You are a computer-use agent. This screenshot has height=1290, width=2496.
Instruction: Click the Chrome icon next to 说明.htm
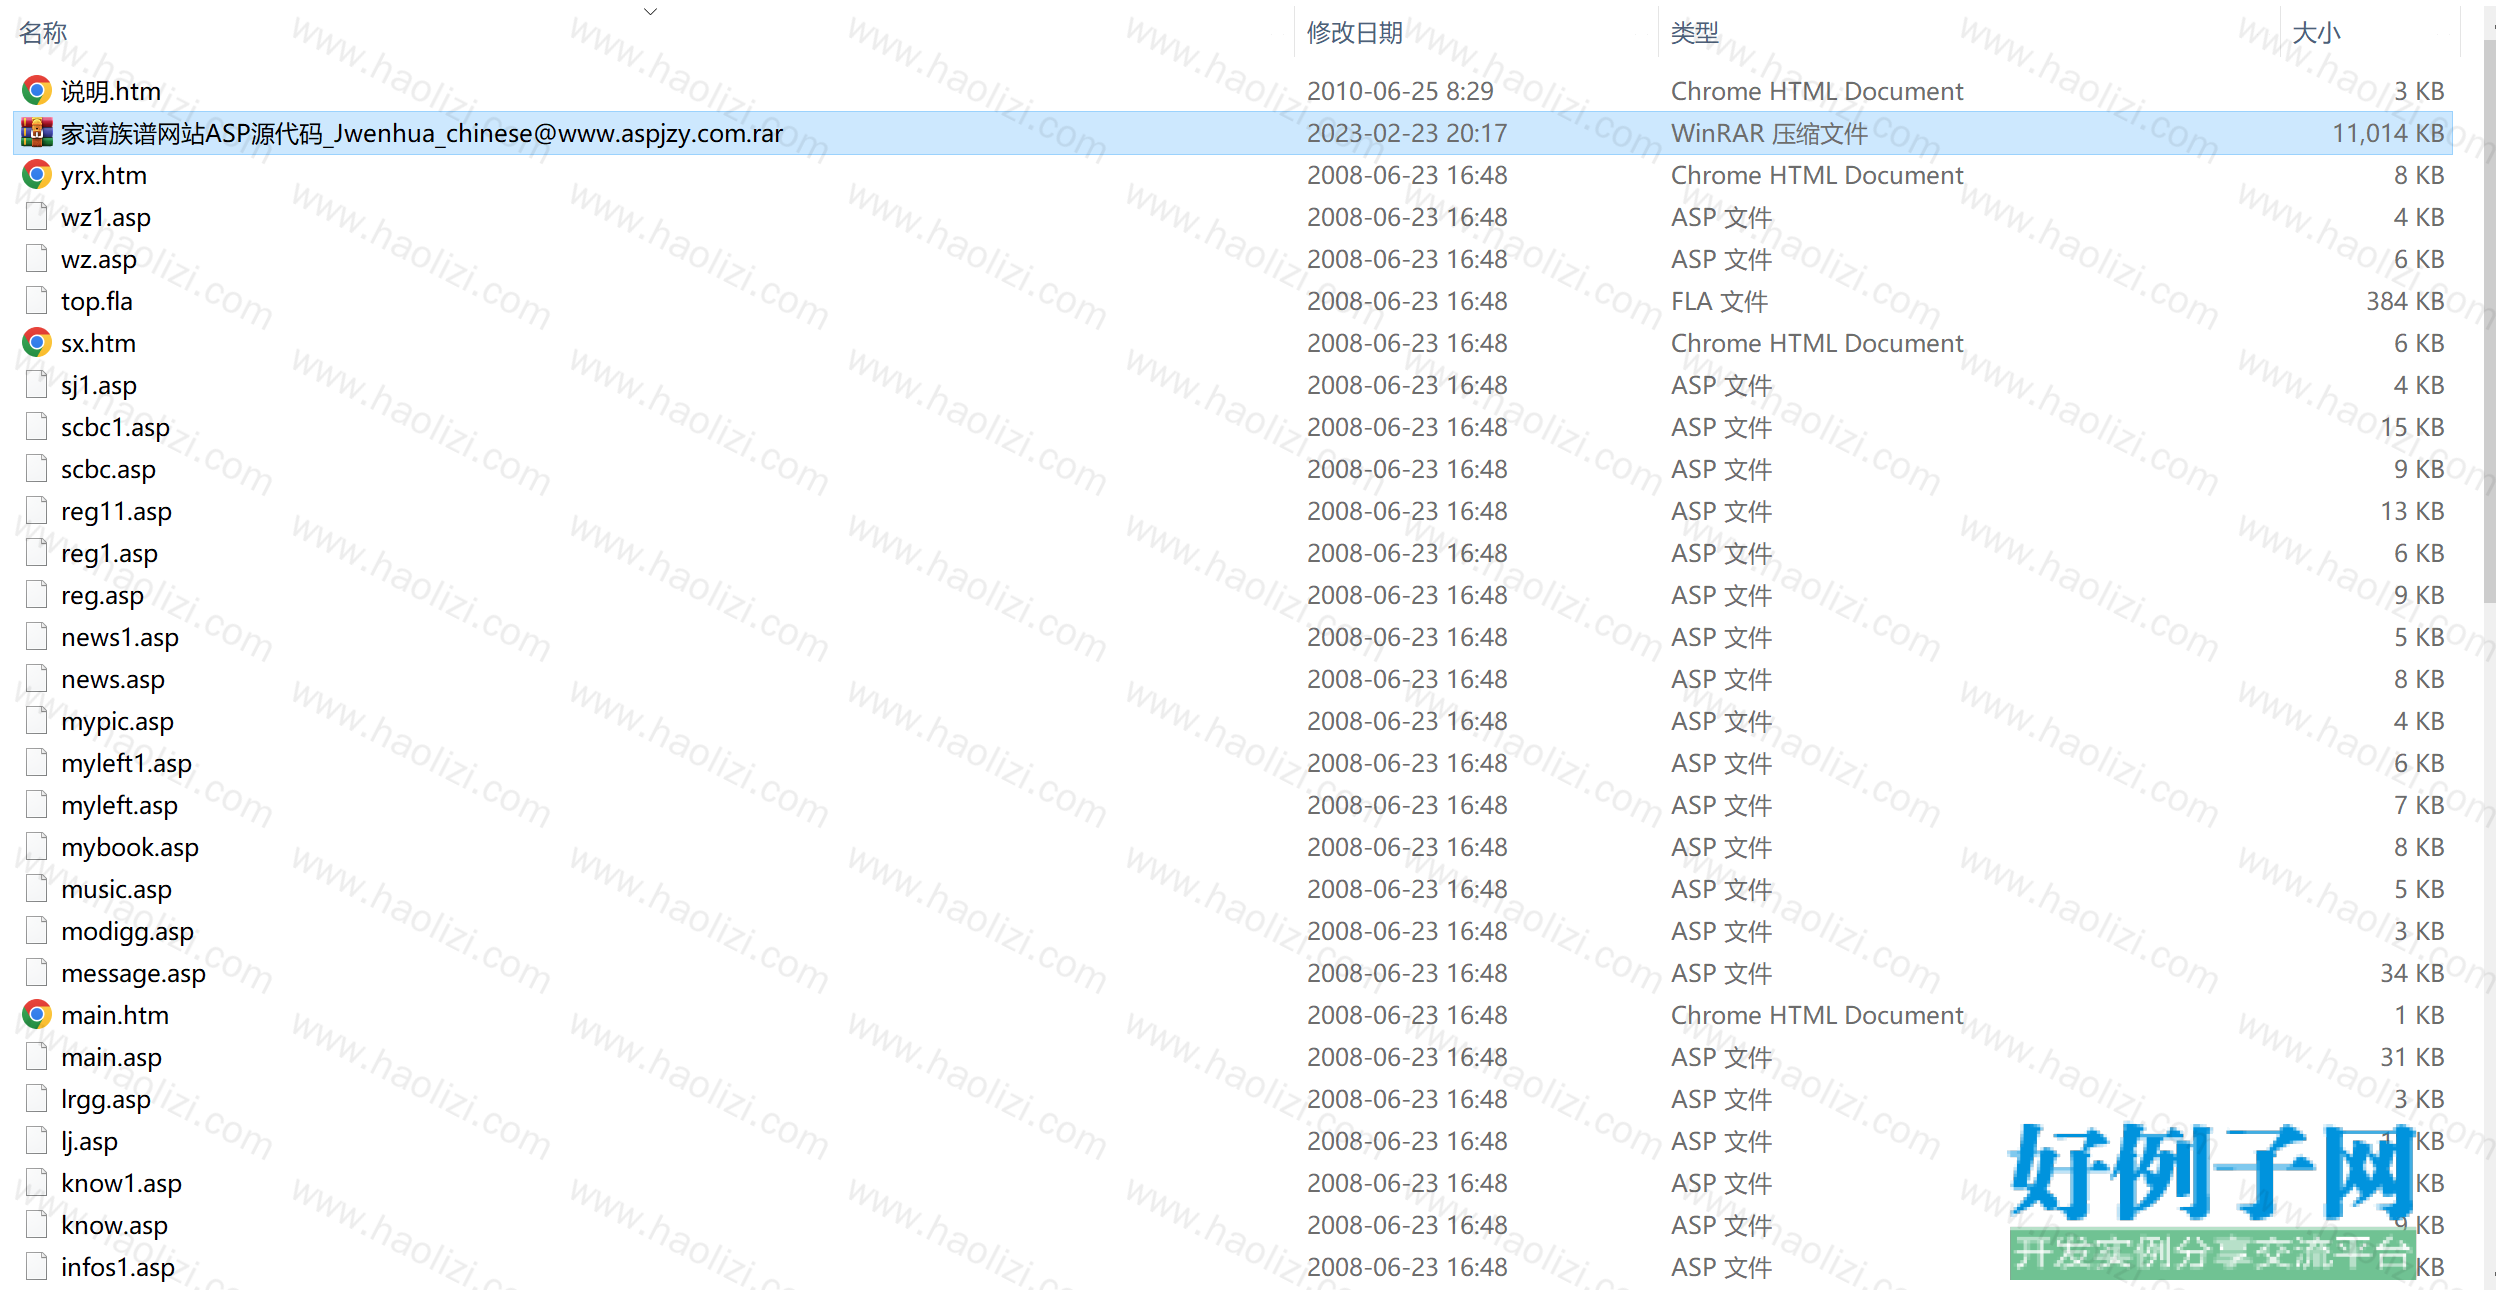click(37, 91)
